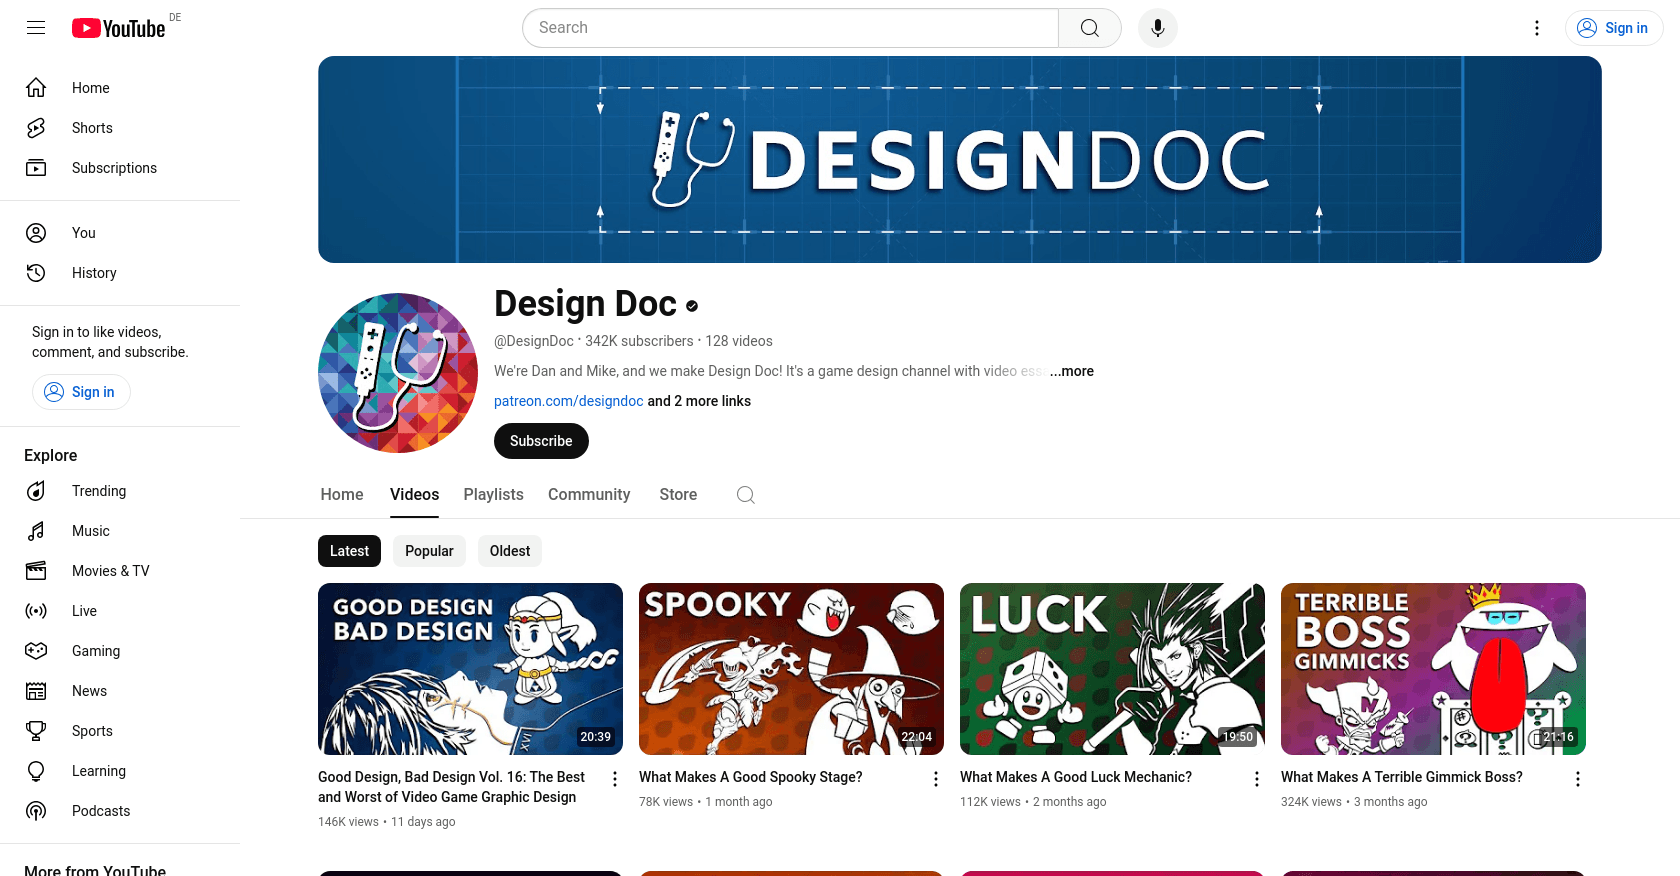Image resolution: width=1680 pixels, height=876 pixels.
Task: Open the Luck Mechanic video thumbnail
Action: coord(1112,669)
